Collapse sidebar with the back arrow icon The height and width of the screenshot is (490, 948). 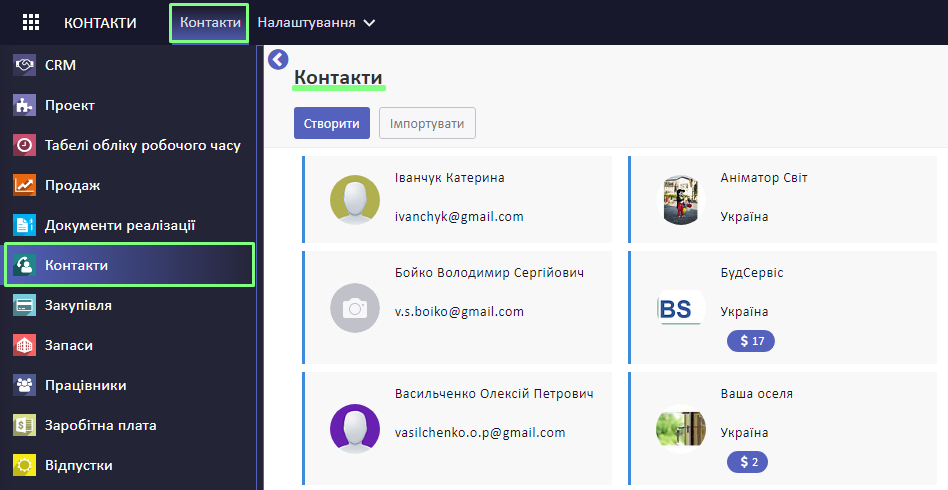click(x=278, y=59)
